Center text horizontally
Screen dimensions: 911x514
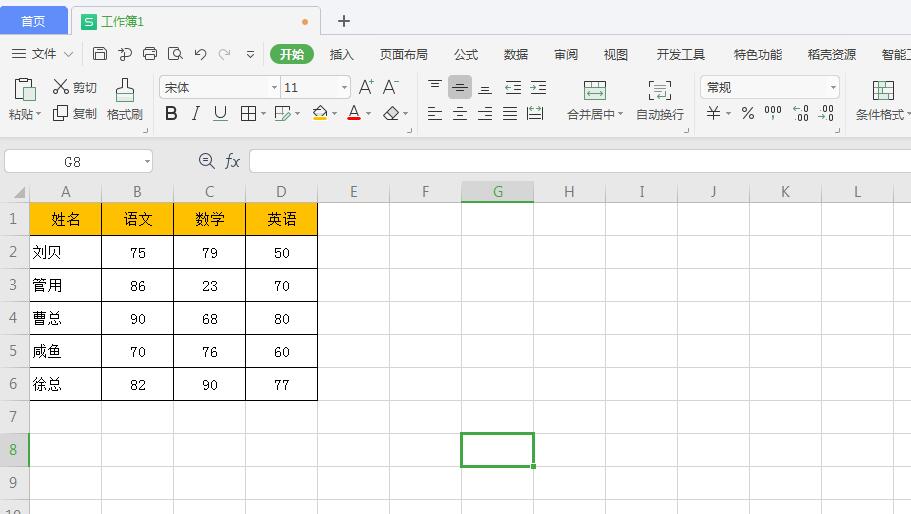pyautogui.click(x=460, y=113)
